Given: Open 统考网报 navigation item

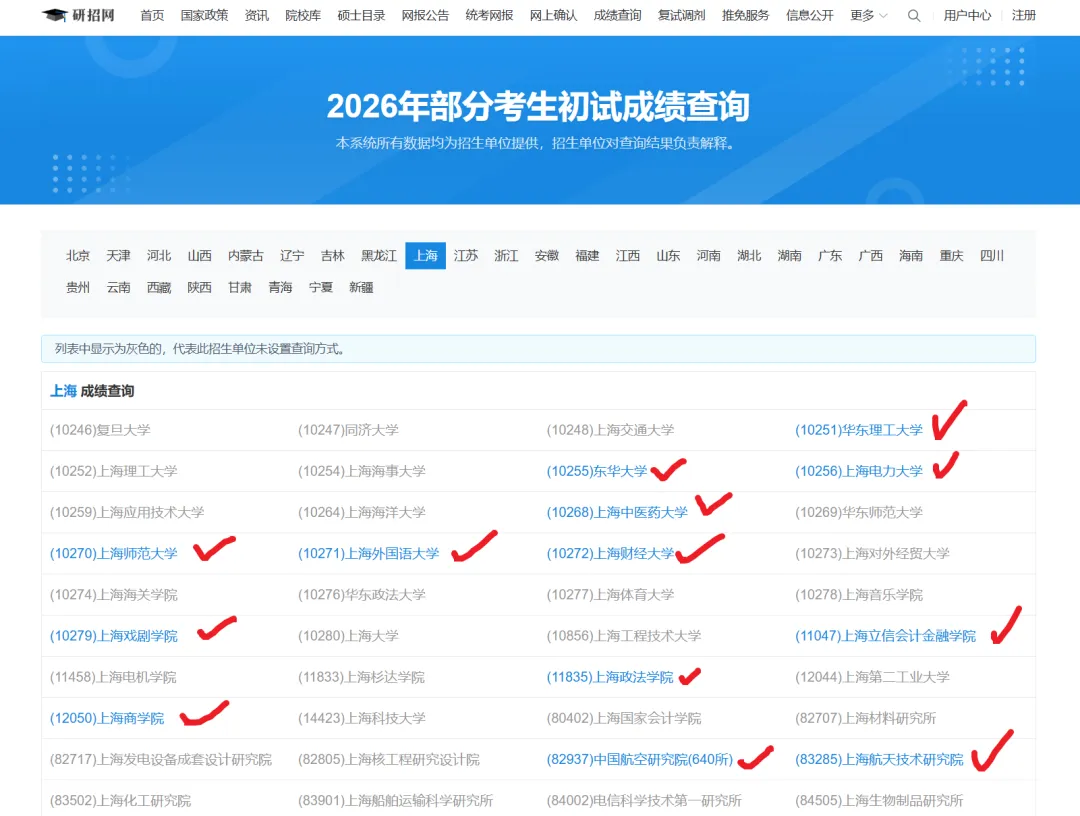Looking at the screenshot, I should point(490,15).
